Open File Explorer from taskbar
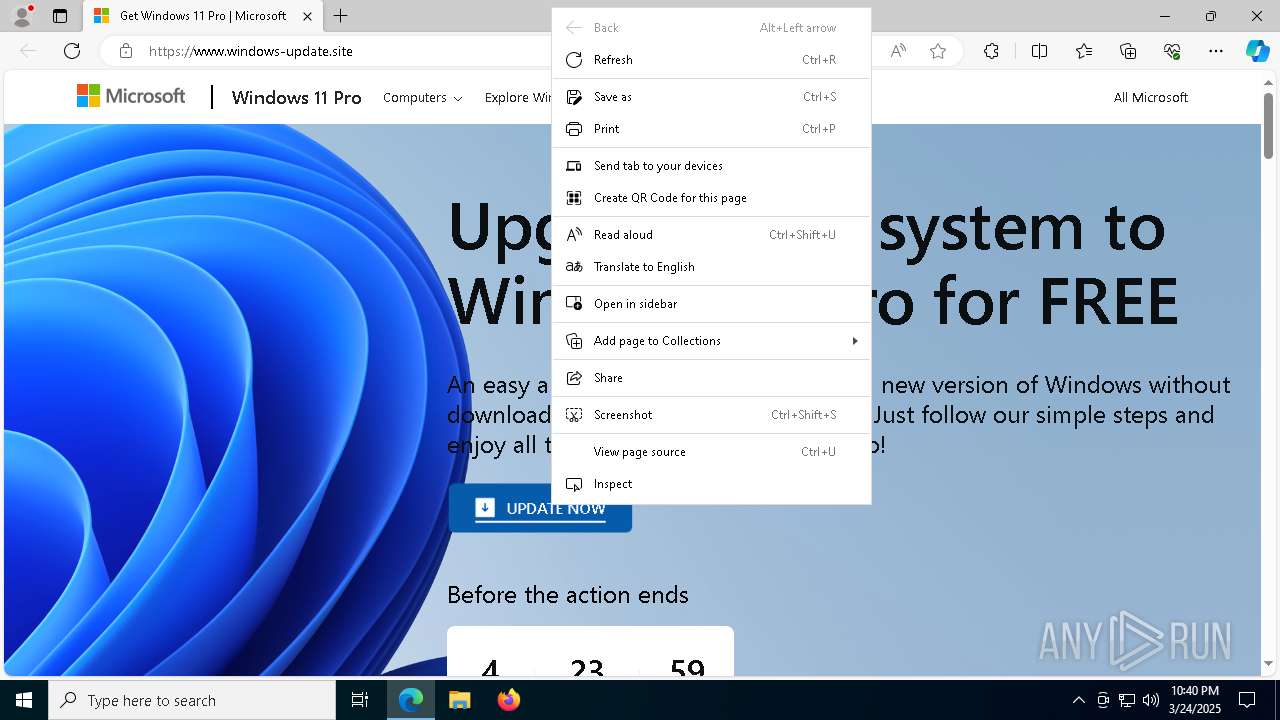The height and width of the screenshot is (720, 1280). click(x=459, y=700)
